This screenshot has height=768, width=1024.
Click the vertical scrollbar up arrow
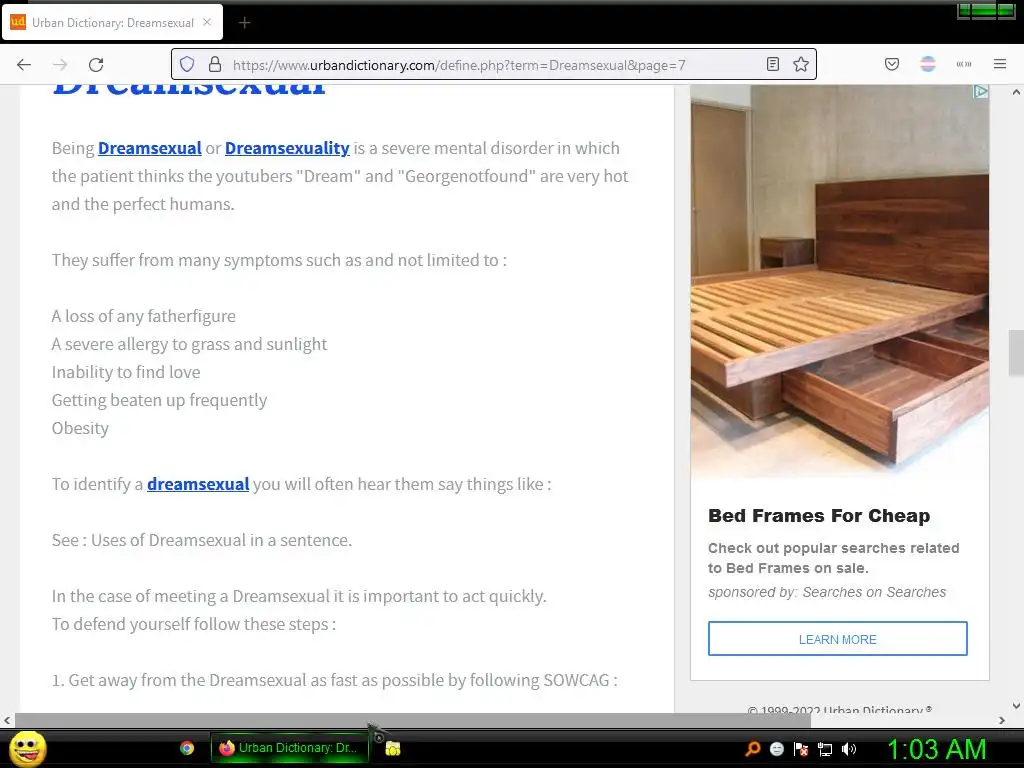click(x=1016, y=93)
